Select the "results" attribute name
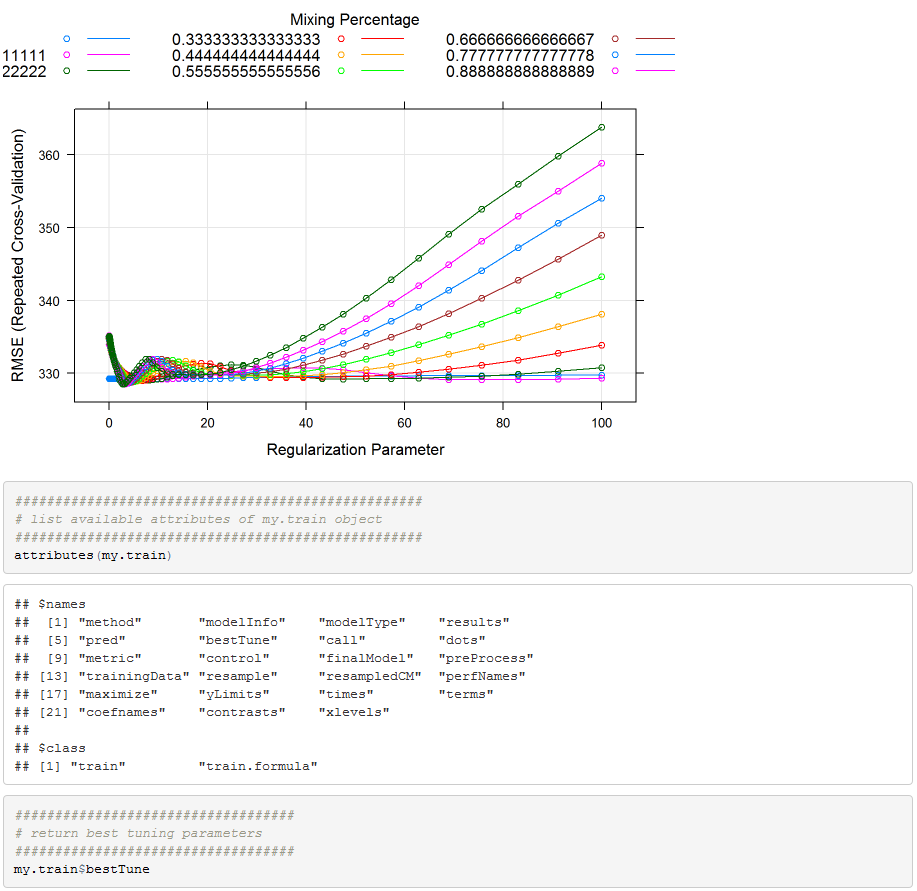The width and height of the screenshot is (917, 891). click(x=474, y=622)
